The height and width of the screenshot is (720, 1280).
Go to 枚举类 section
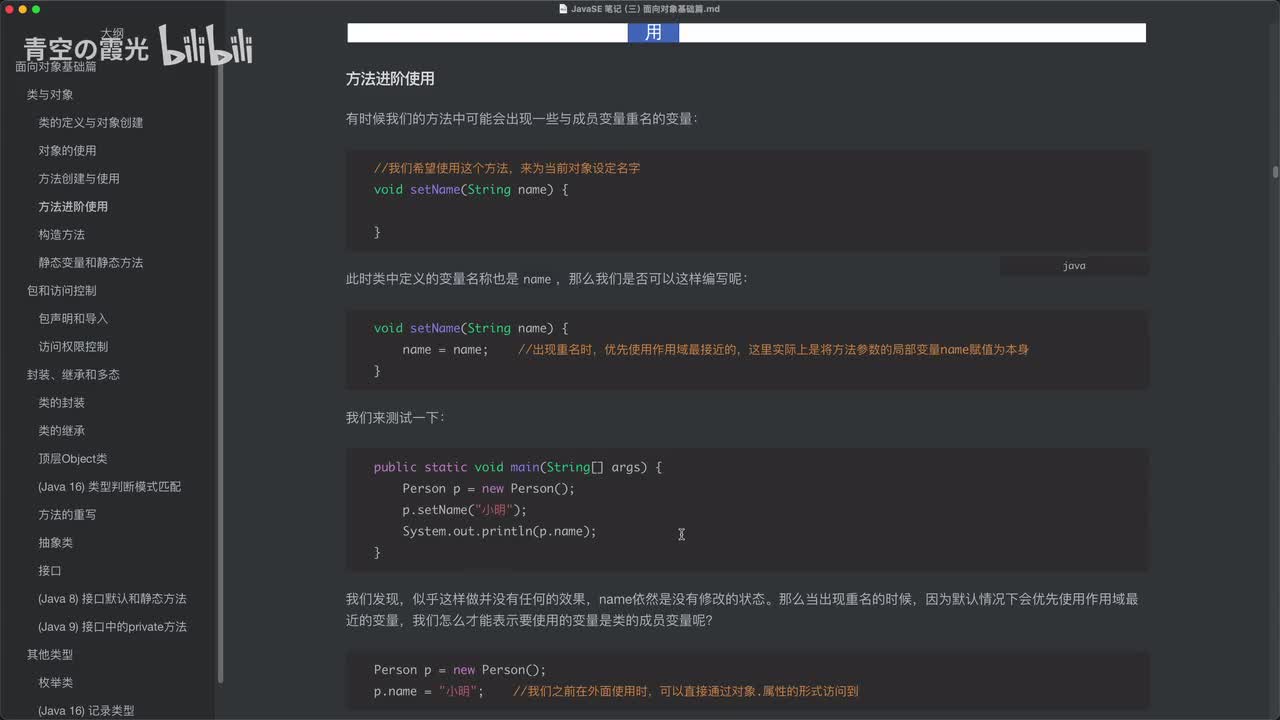pyautogui.click(x=55, y=683)
